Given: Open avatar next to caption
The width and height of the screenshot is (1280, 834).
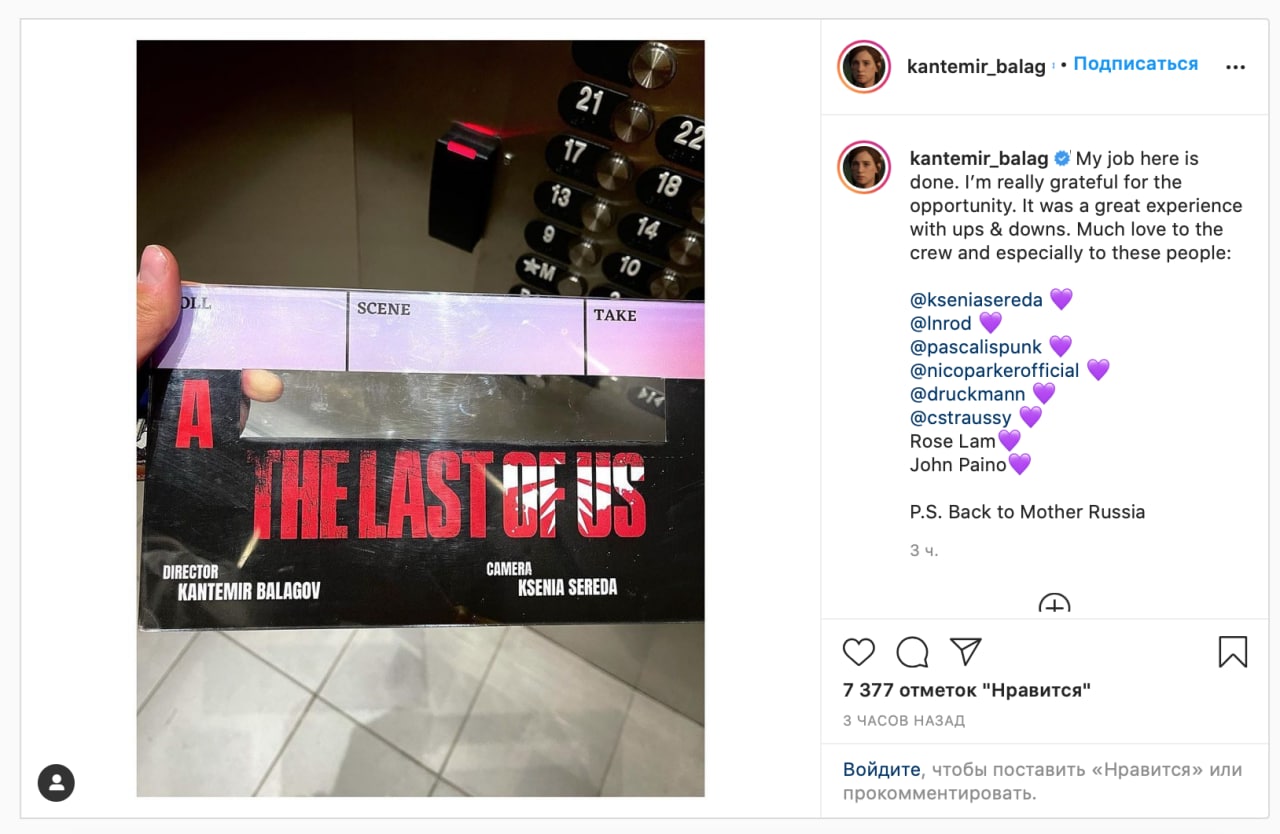Looking at the screenshot, I should 864,167.
